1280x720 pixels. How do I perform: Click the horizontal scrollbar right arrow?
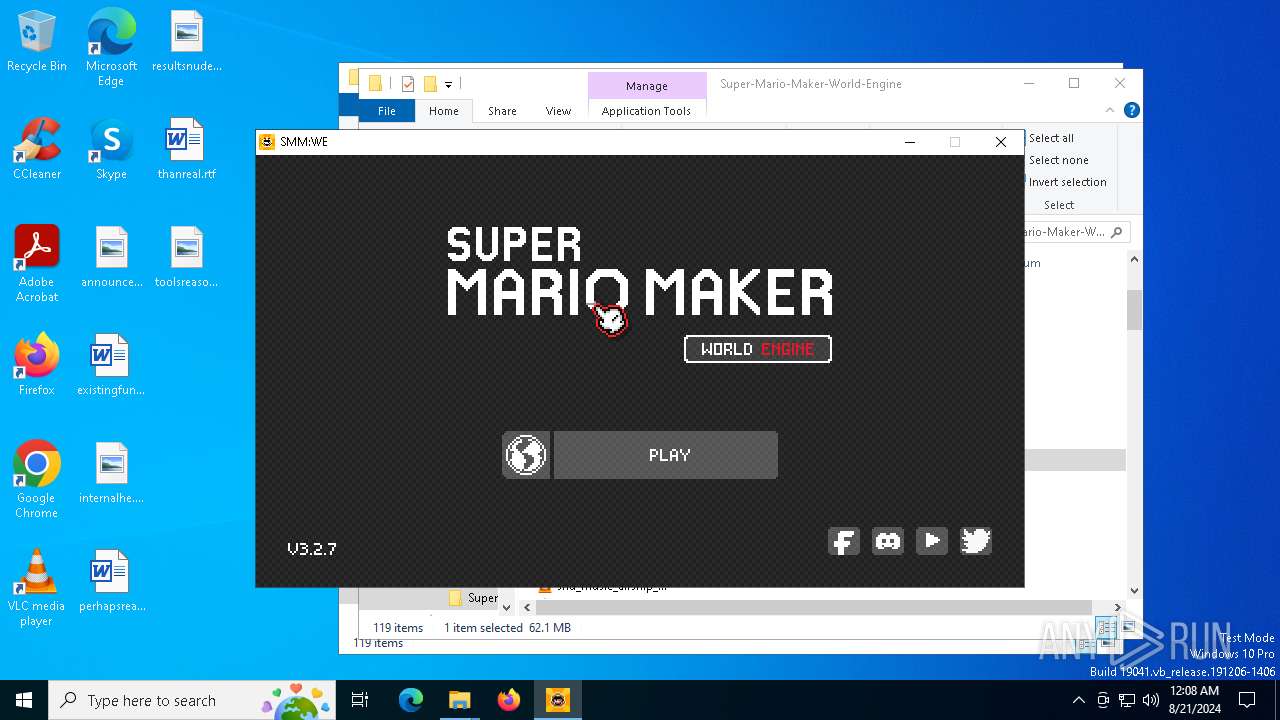pos(1117,607)
